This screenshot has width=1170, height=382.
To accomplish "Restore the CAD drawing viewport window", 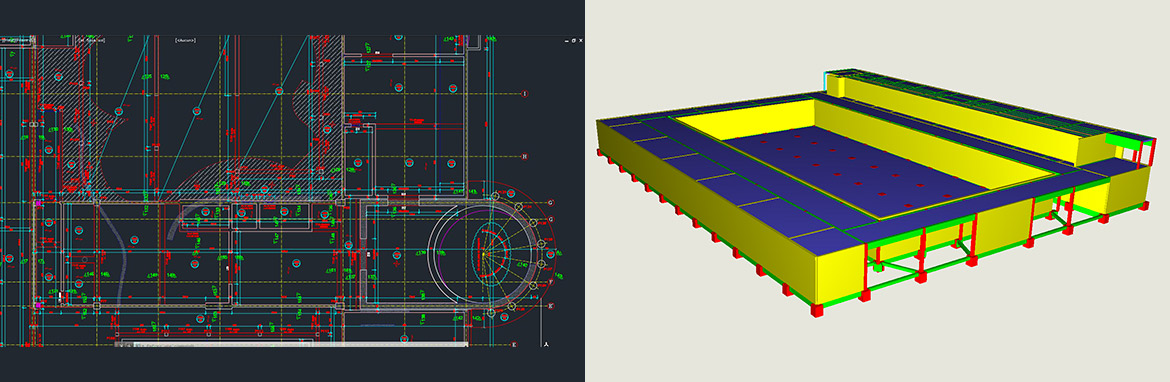I will point(574,40).
